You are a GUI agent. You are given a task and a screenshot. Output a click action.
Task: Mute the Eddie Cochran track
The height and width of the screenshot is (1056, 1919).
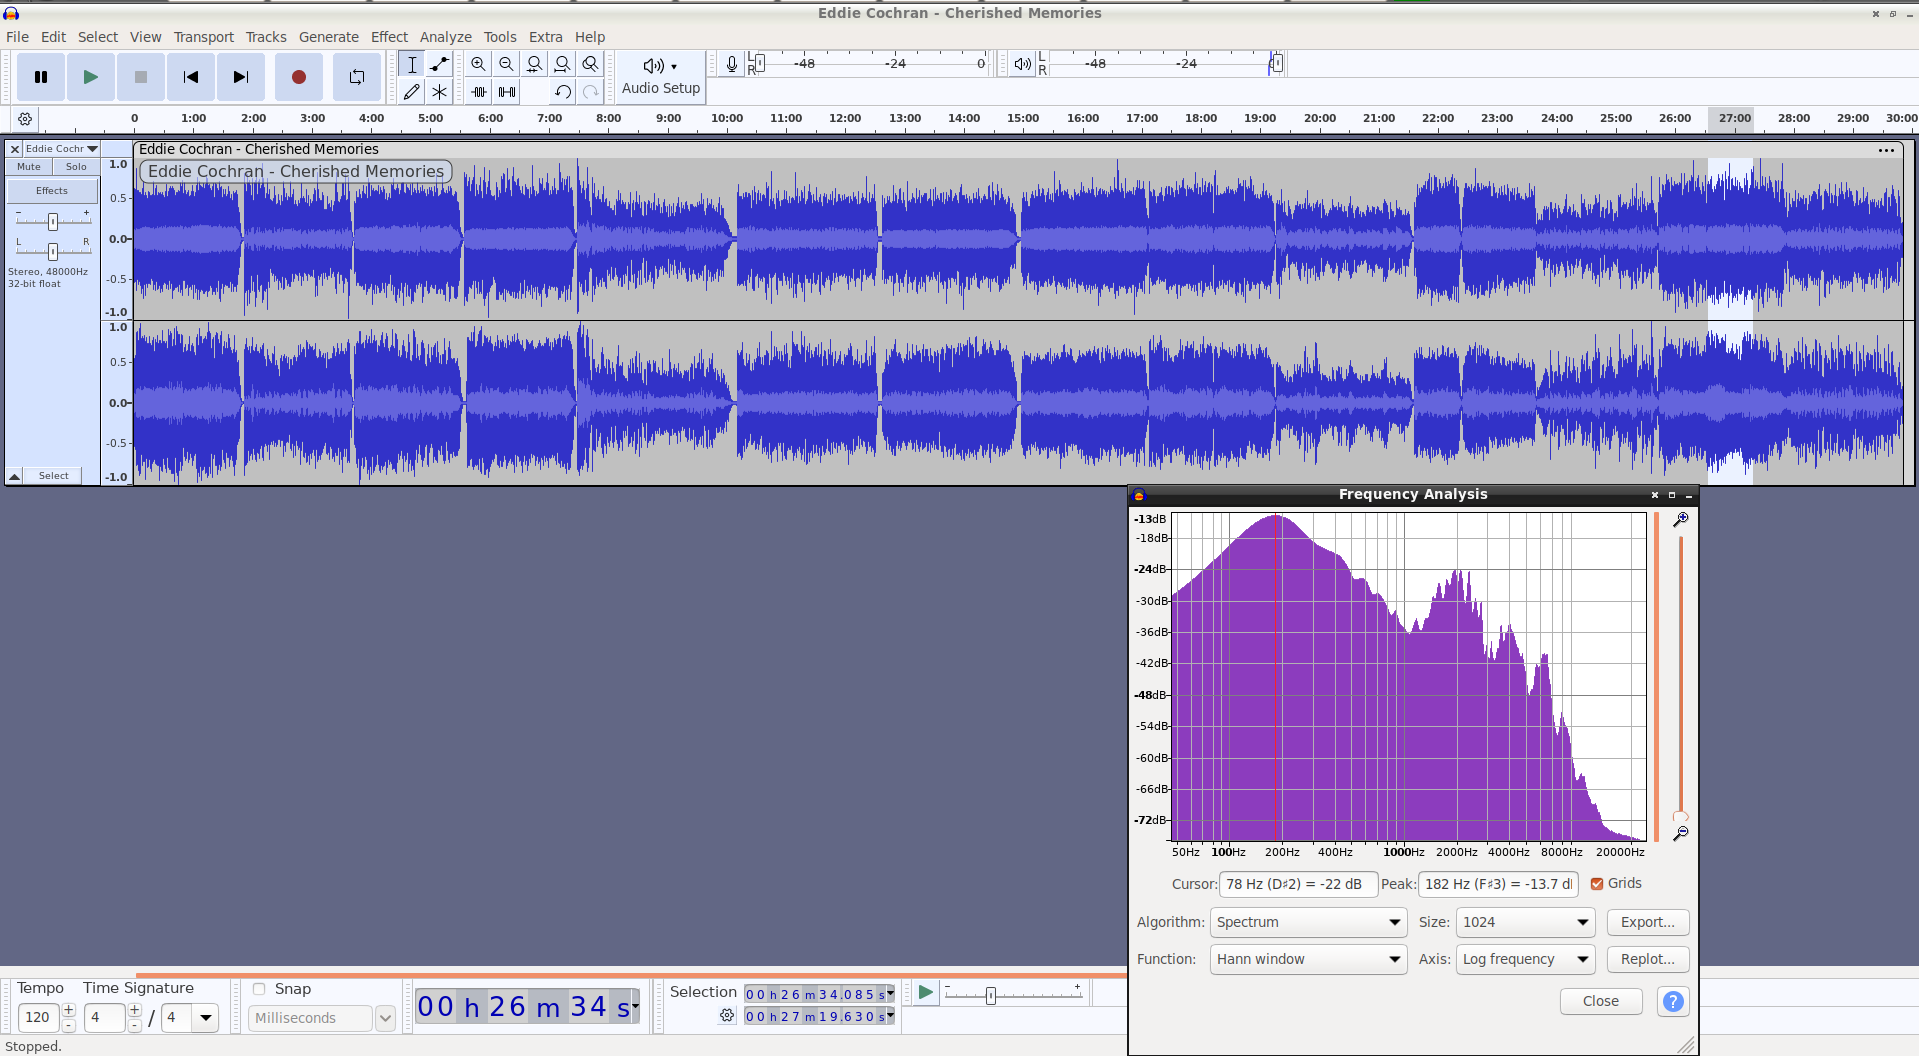(29, 167)
